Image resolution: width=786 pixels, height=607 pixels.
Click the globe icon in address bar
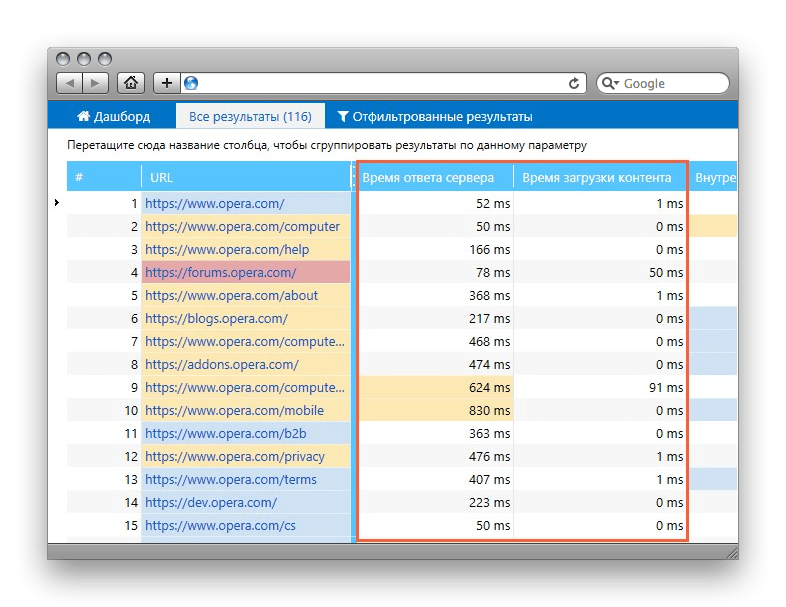[191, 83]
